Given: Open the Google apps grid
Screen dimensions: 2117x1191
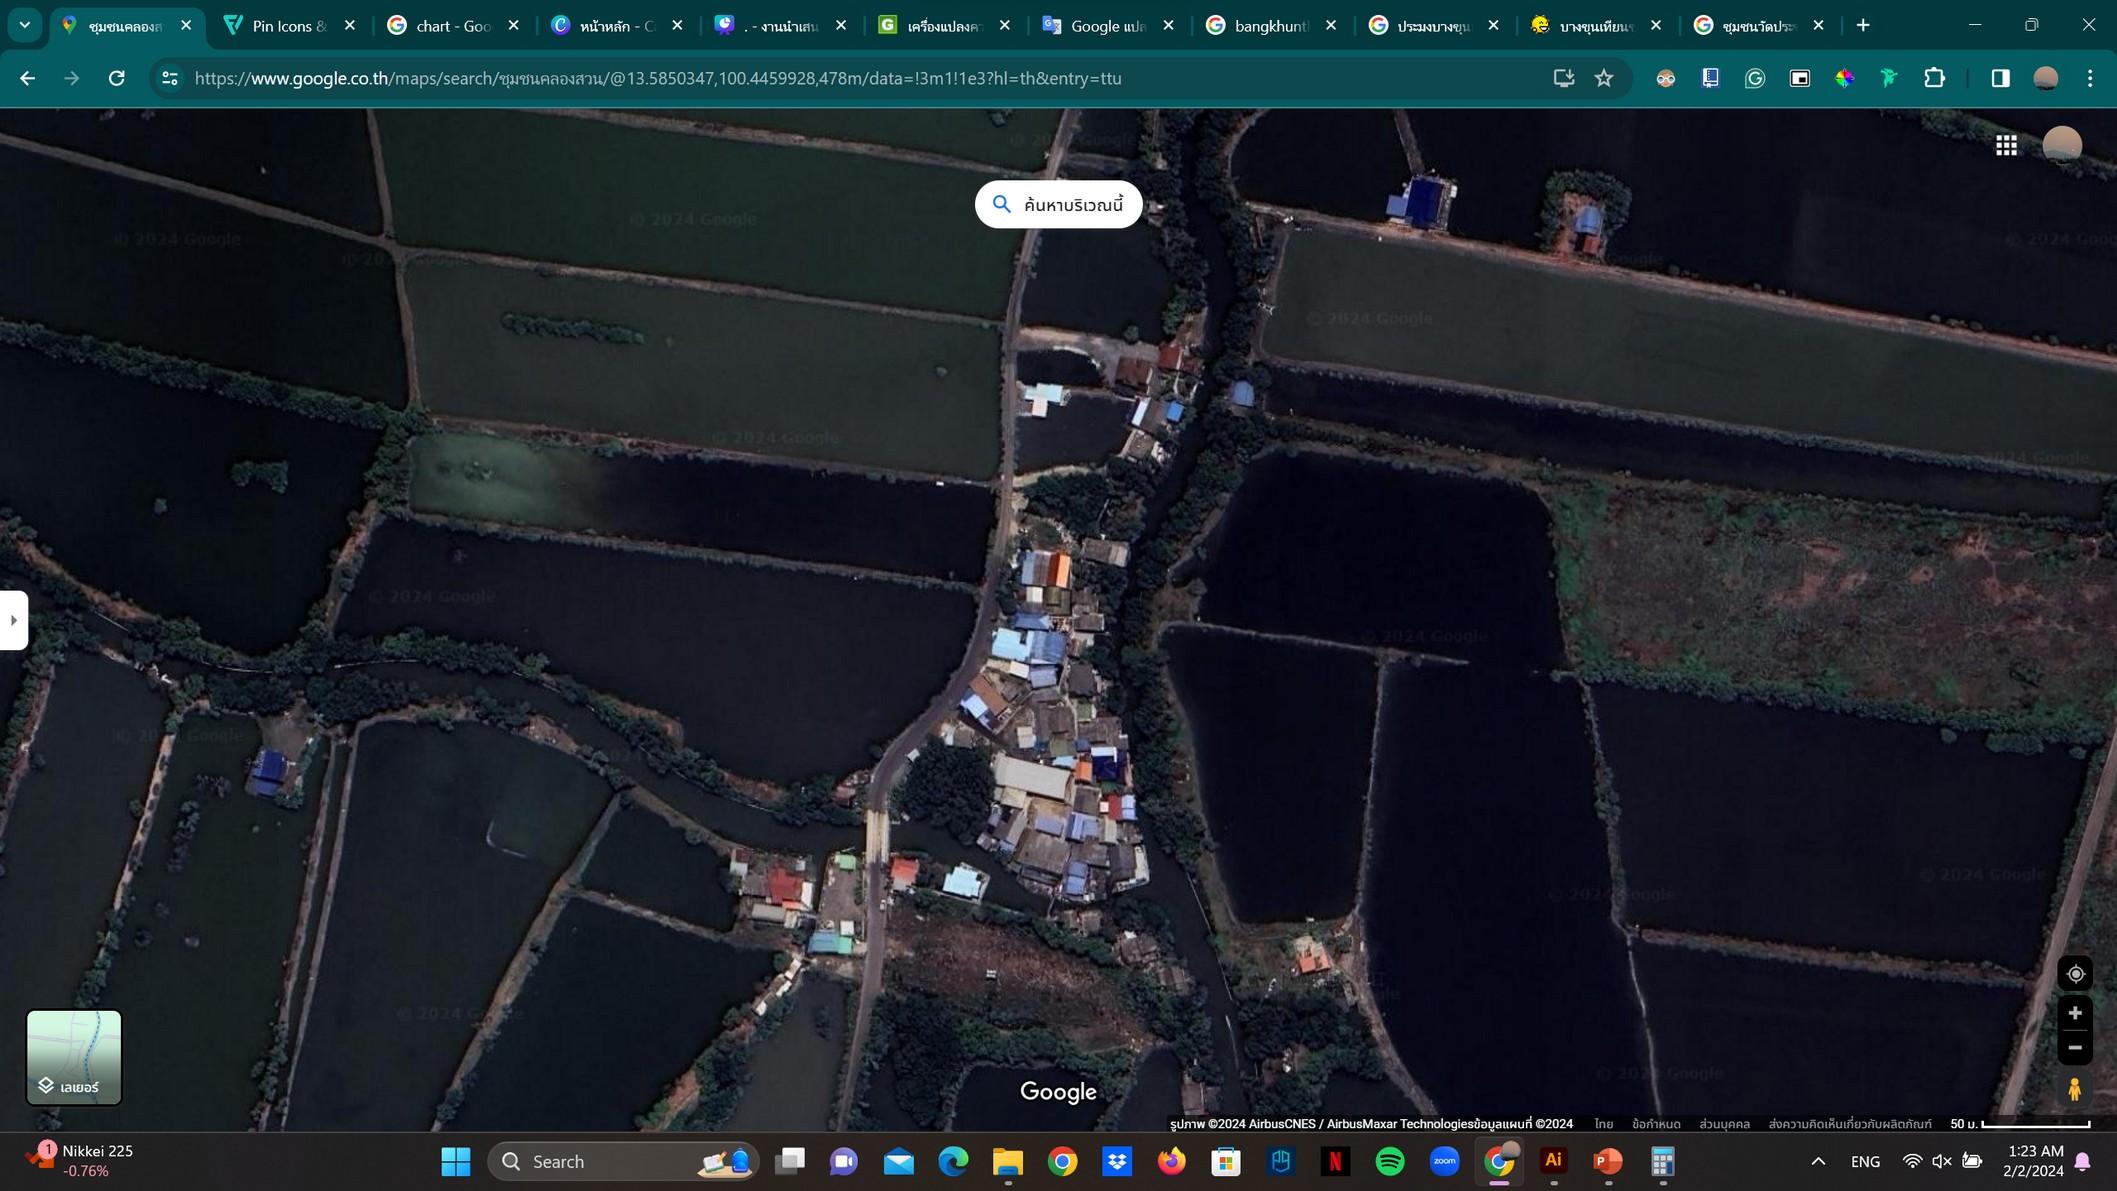Looking at the screenshot, I should (x=2006, y=146).
